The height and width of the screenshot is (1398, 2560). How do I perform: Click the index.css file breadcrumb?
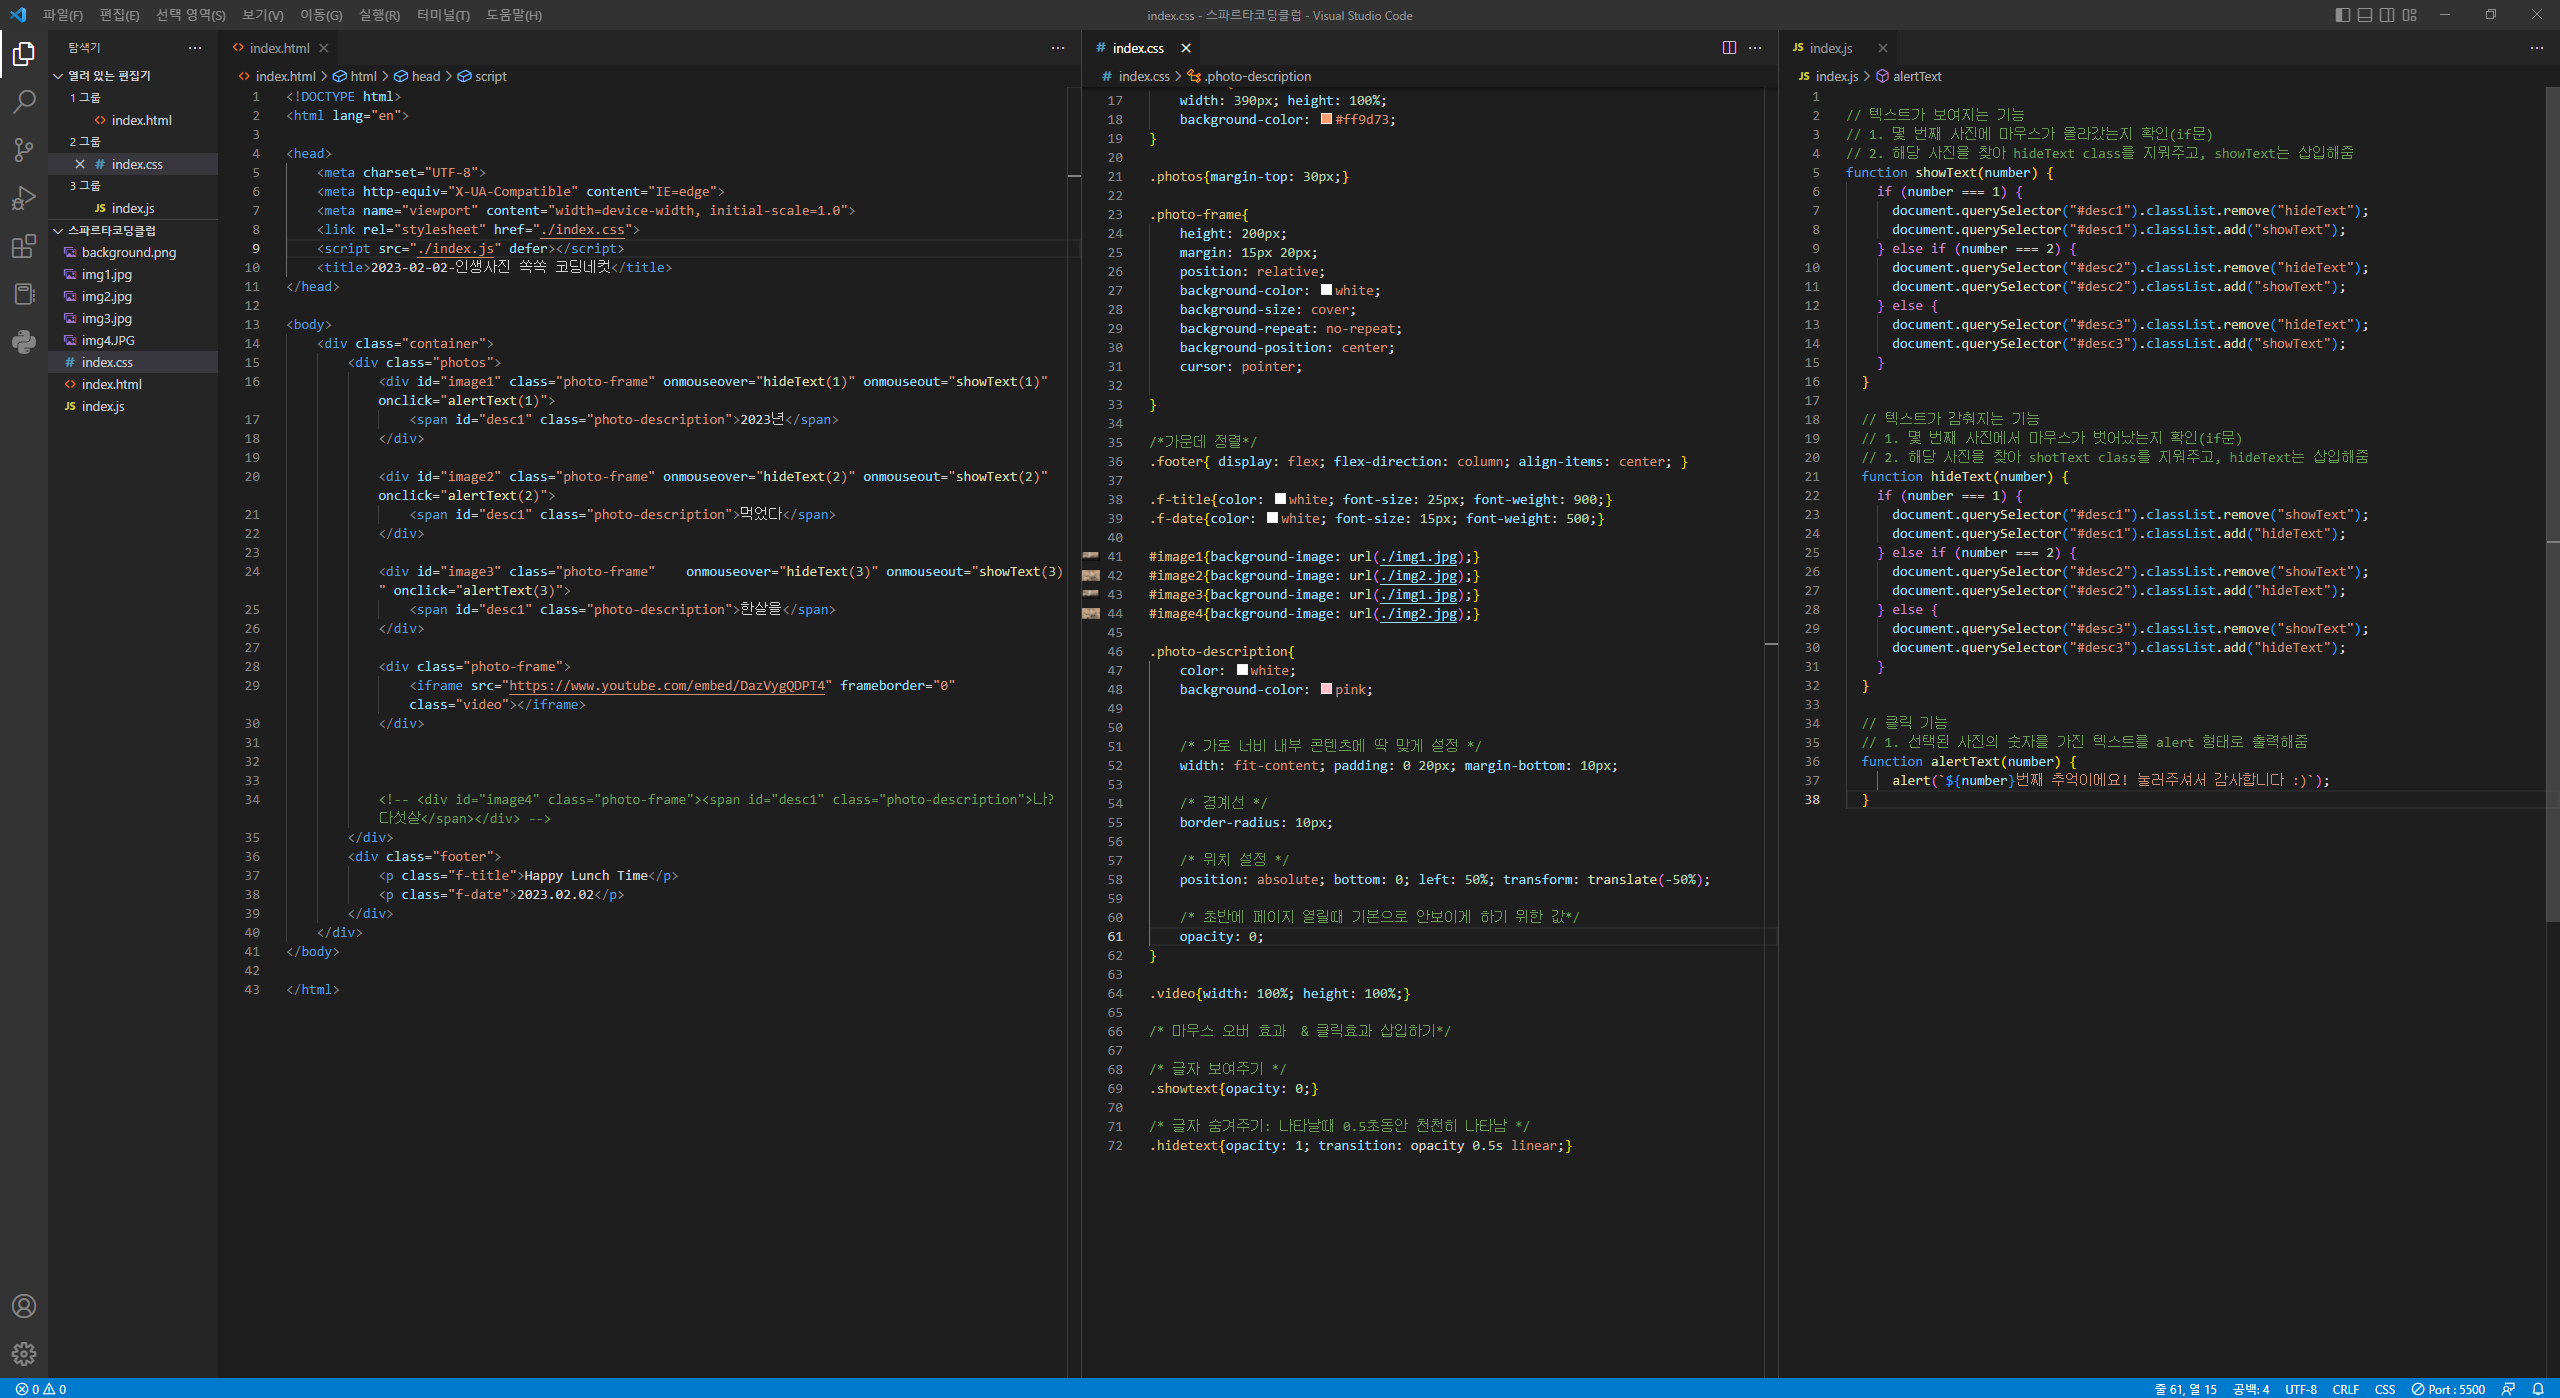[1136, 76]
